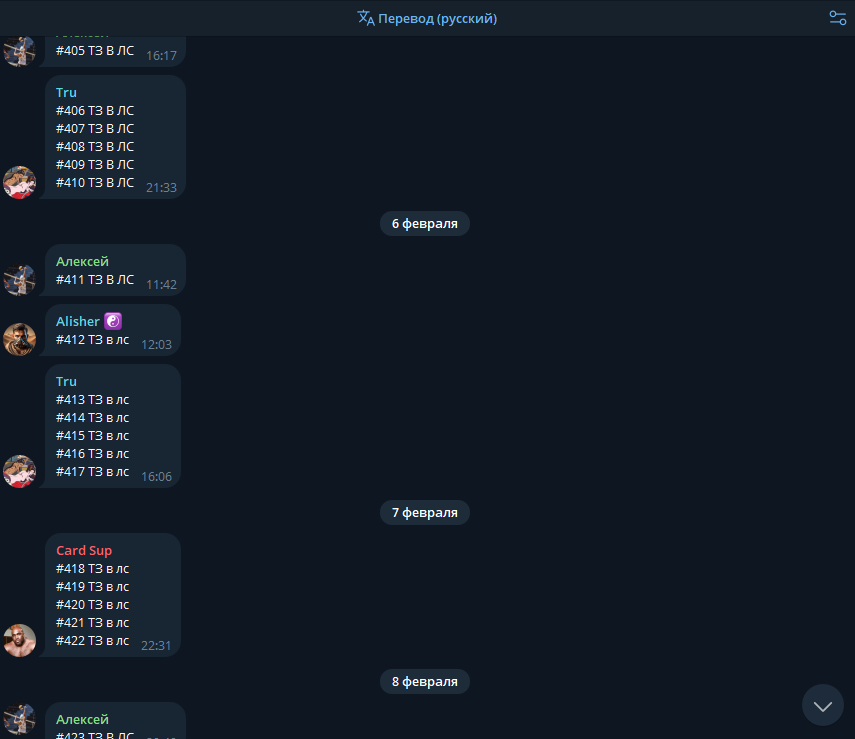Screen dimensions: 855x739
Task: Select the line #420 ТЗ в лс
Action: [x=93, y=605]
